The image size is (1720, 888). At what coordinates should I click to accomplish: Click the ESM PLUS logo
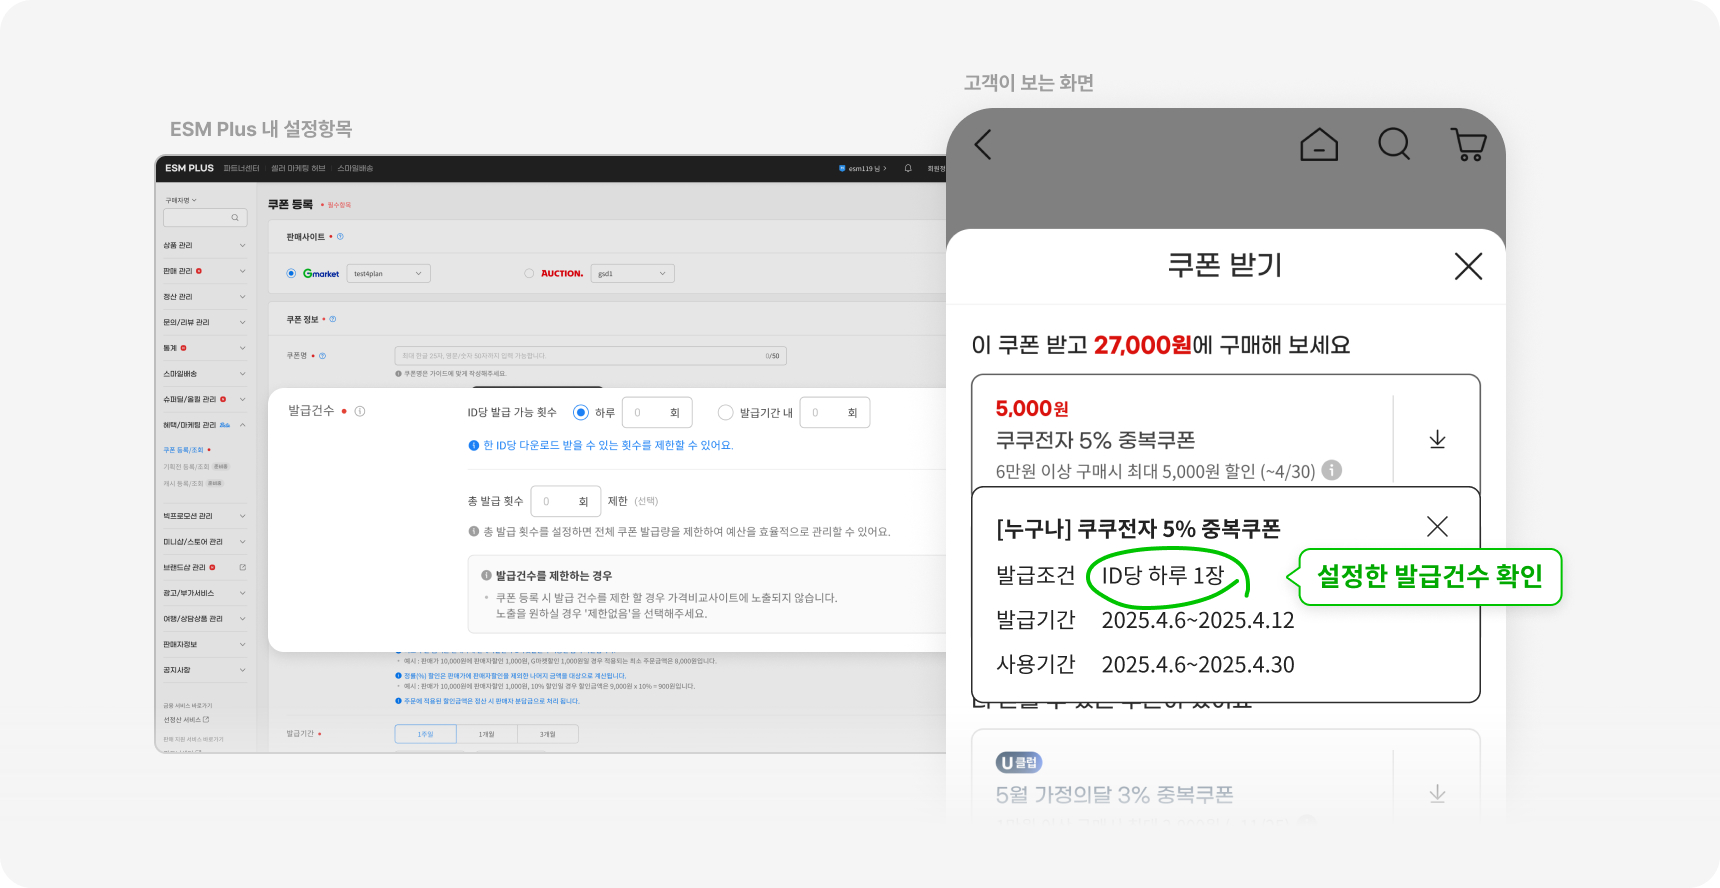point(189,168)
